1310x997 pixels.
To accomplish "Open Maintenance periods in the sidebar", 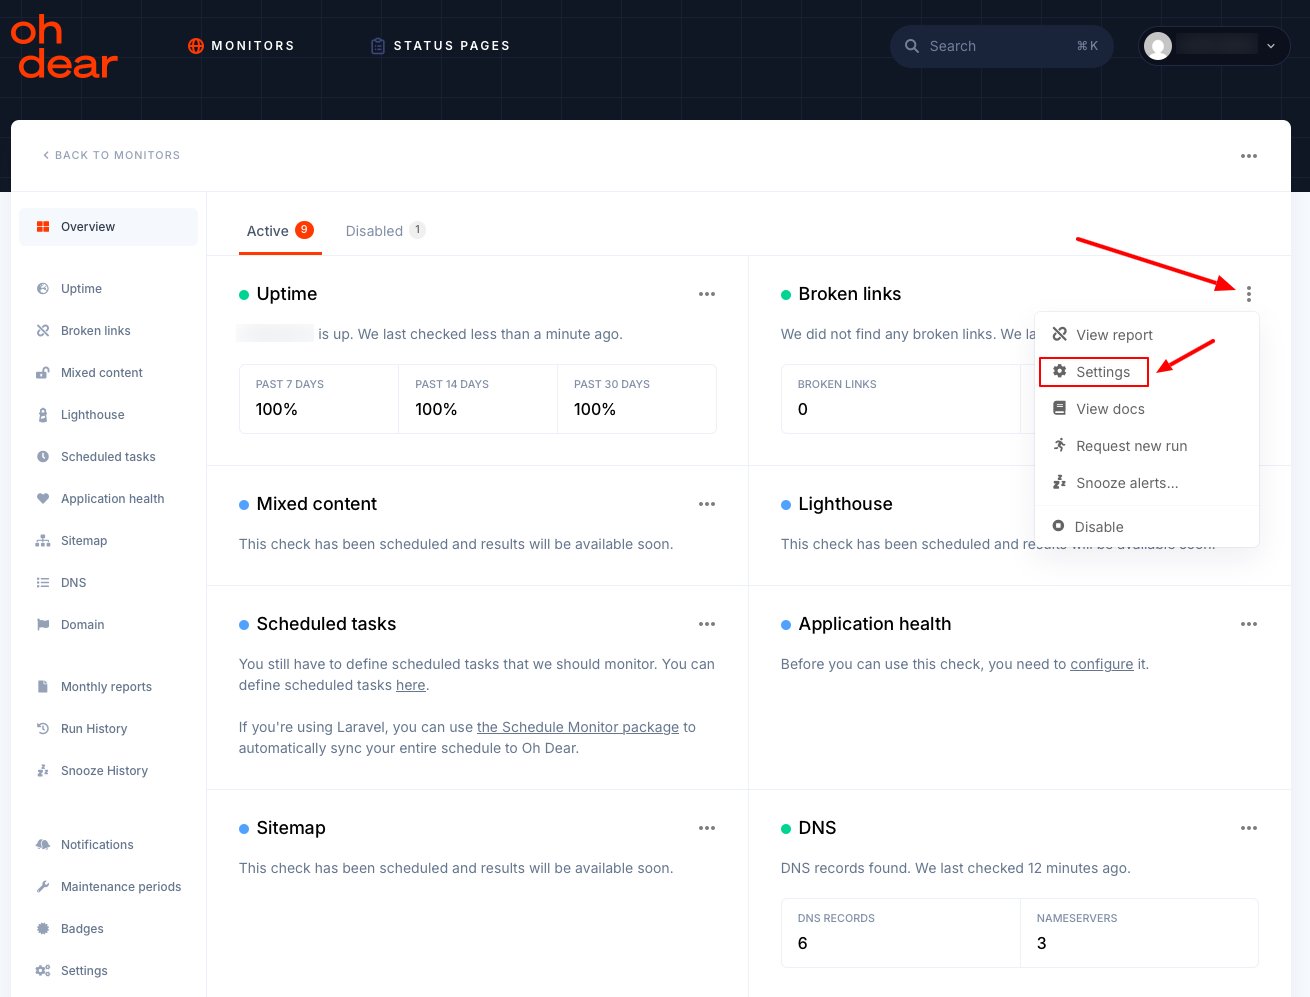I will 120,887.
